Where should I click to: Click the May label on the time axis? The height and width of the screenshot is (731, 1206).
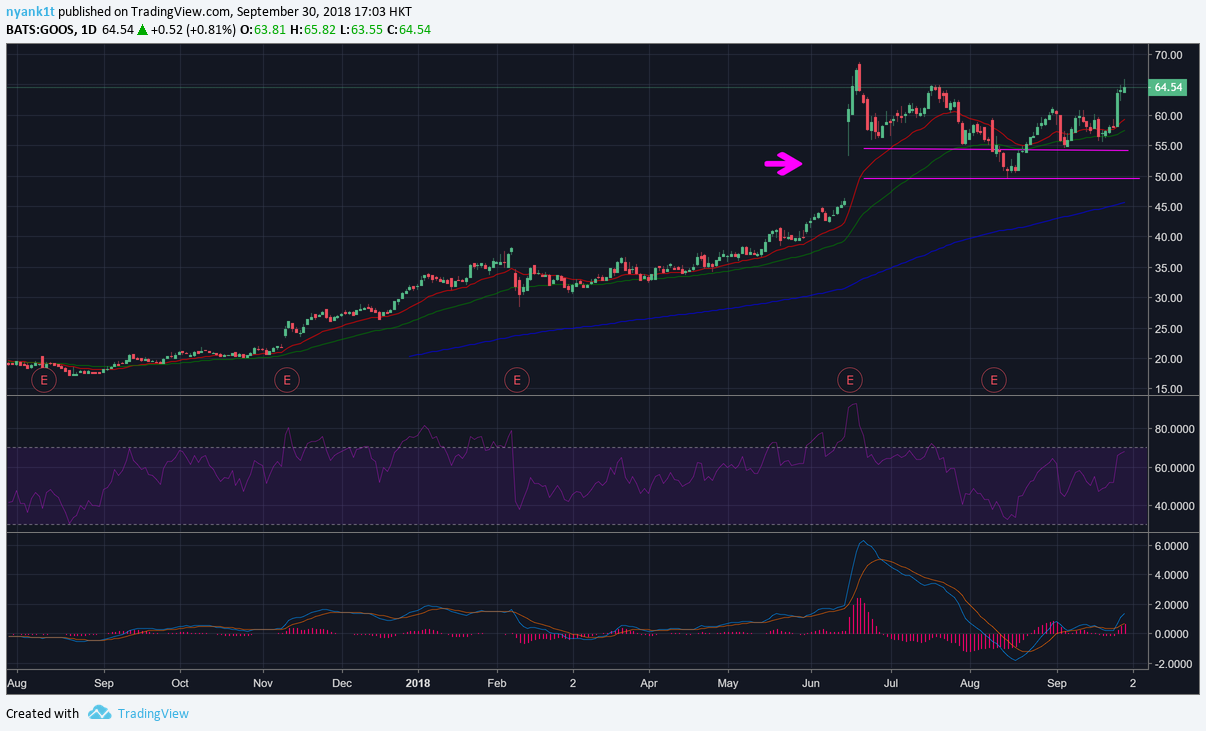(x=728, y=683)
